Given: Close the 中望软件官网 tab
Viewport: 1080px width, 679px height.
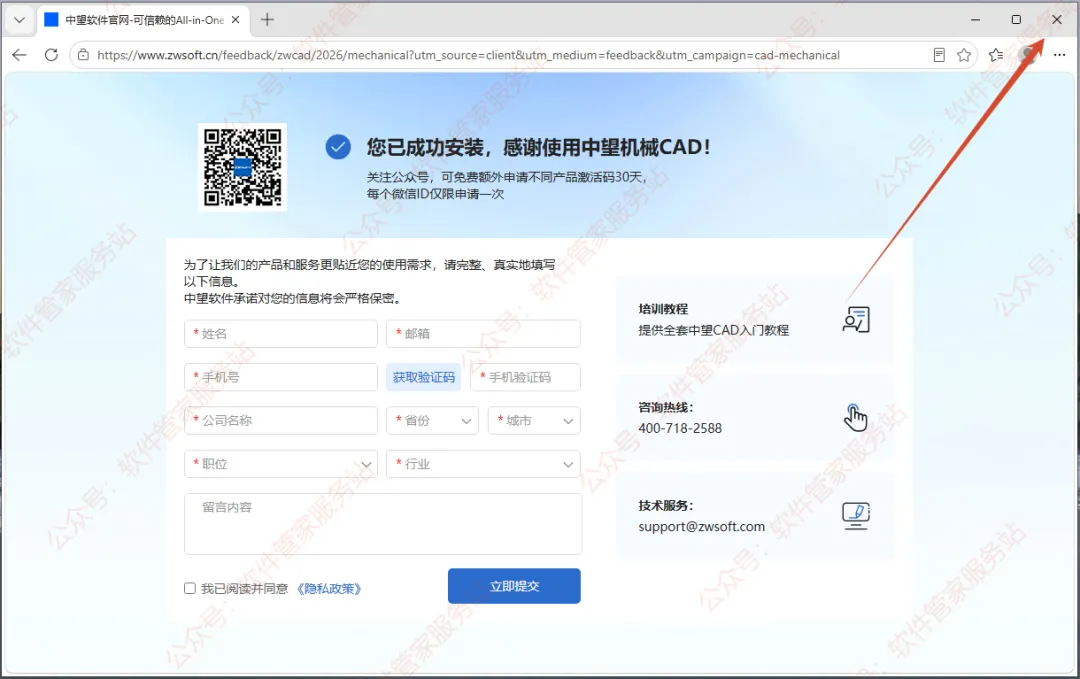Looking at the screenshot, I should click(x=236, y=20).
